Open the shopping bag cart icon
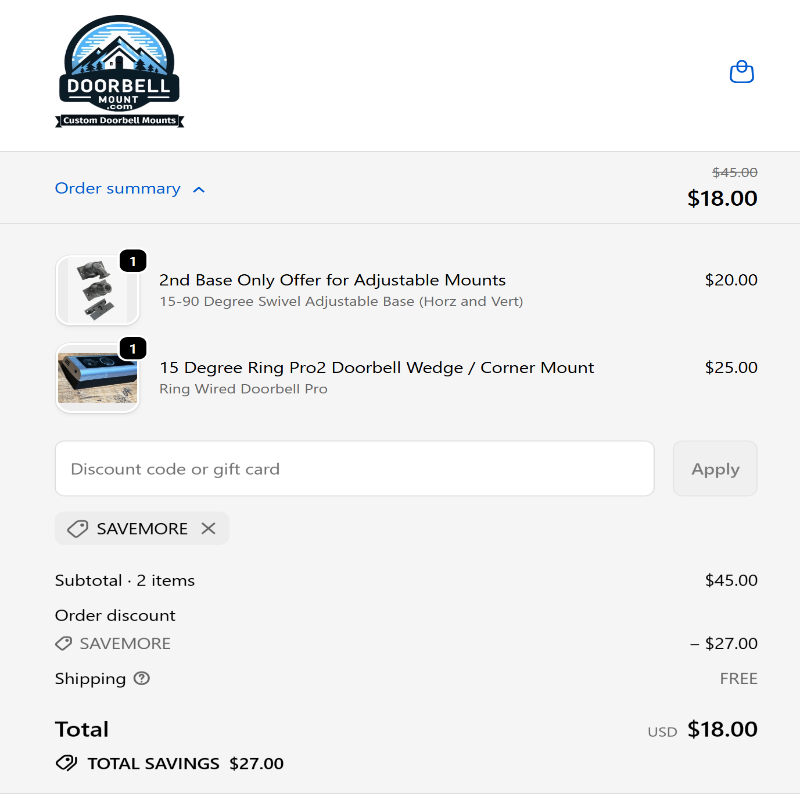This screenshot has height=800, width=800. click(x=741, y=72)
